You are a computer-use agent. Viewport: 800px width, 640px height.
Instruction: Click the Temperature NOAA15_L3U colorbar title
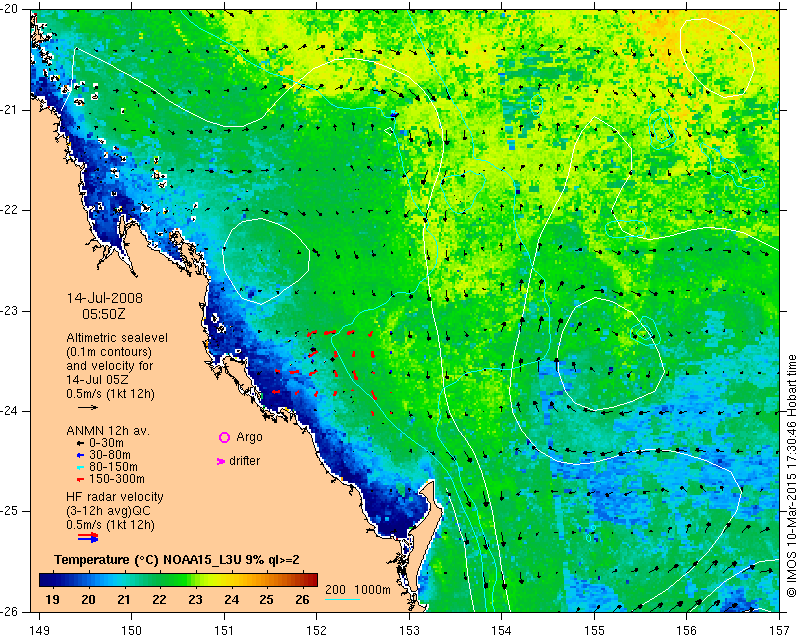tap(177, 560)
